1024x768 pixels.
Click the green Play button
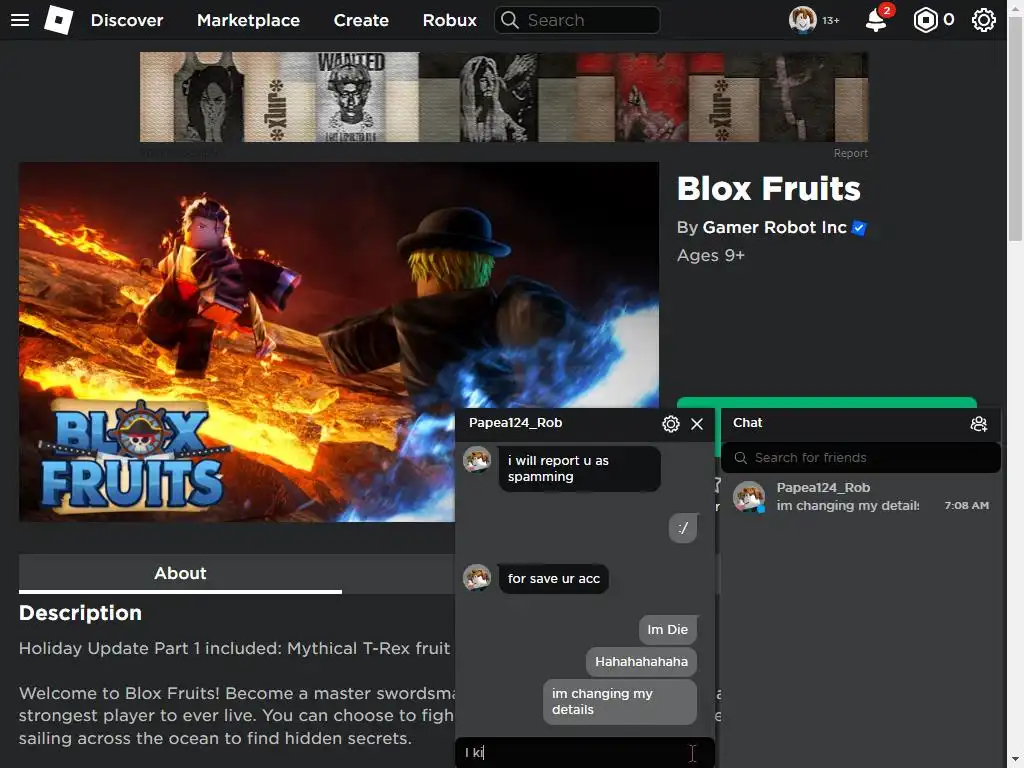(827, 402)
